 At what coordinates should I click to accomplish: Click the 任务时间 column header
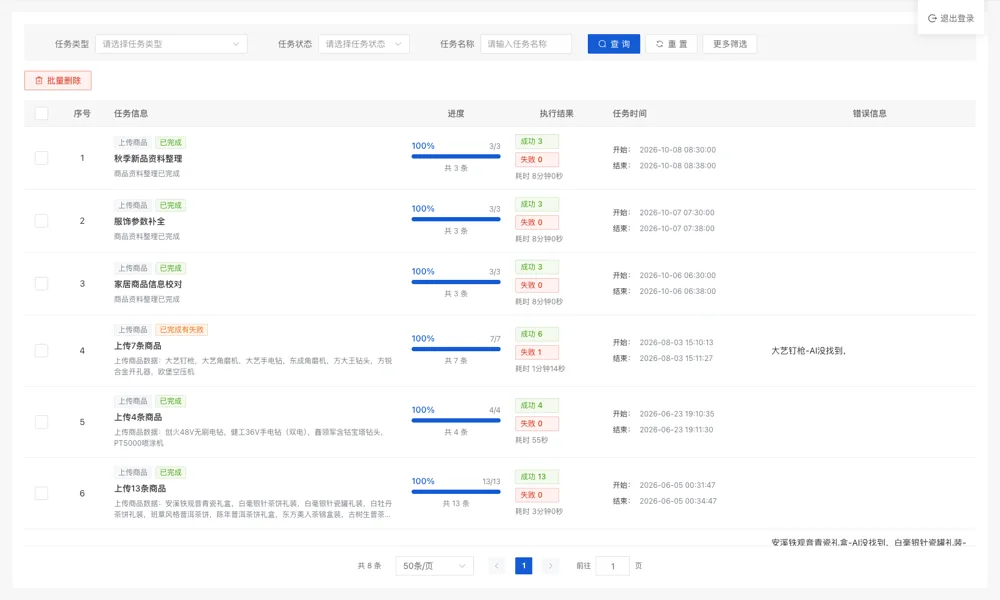coord(629,113)
